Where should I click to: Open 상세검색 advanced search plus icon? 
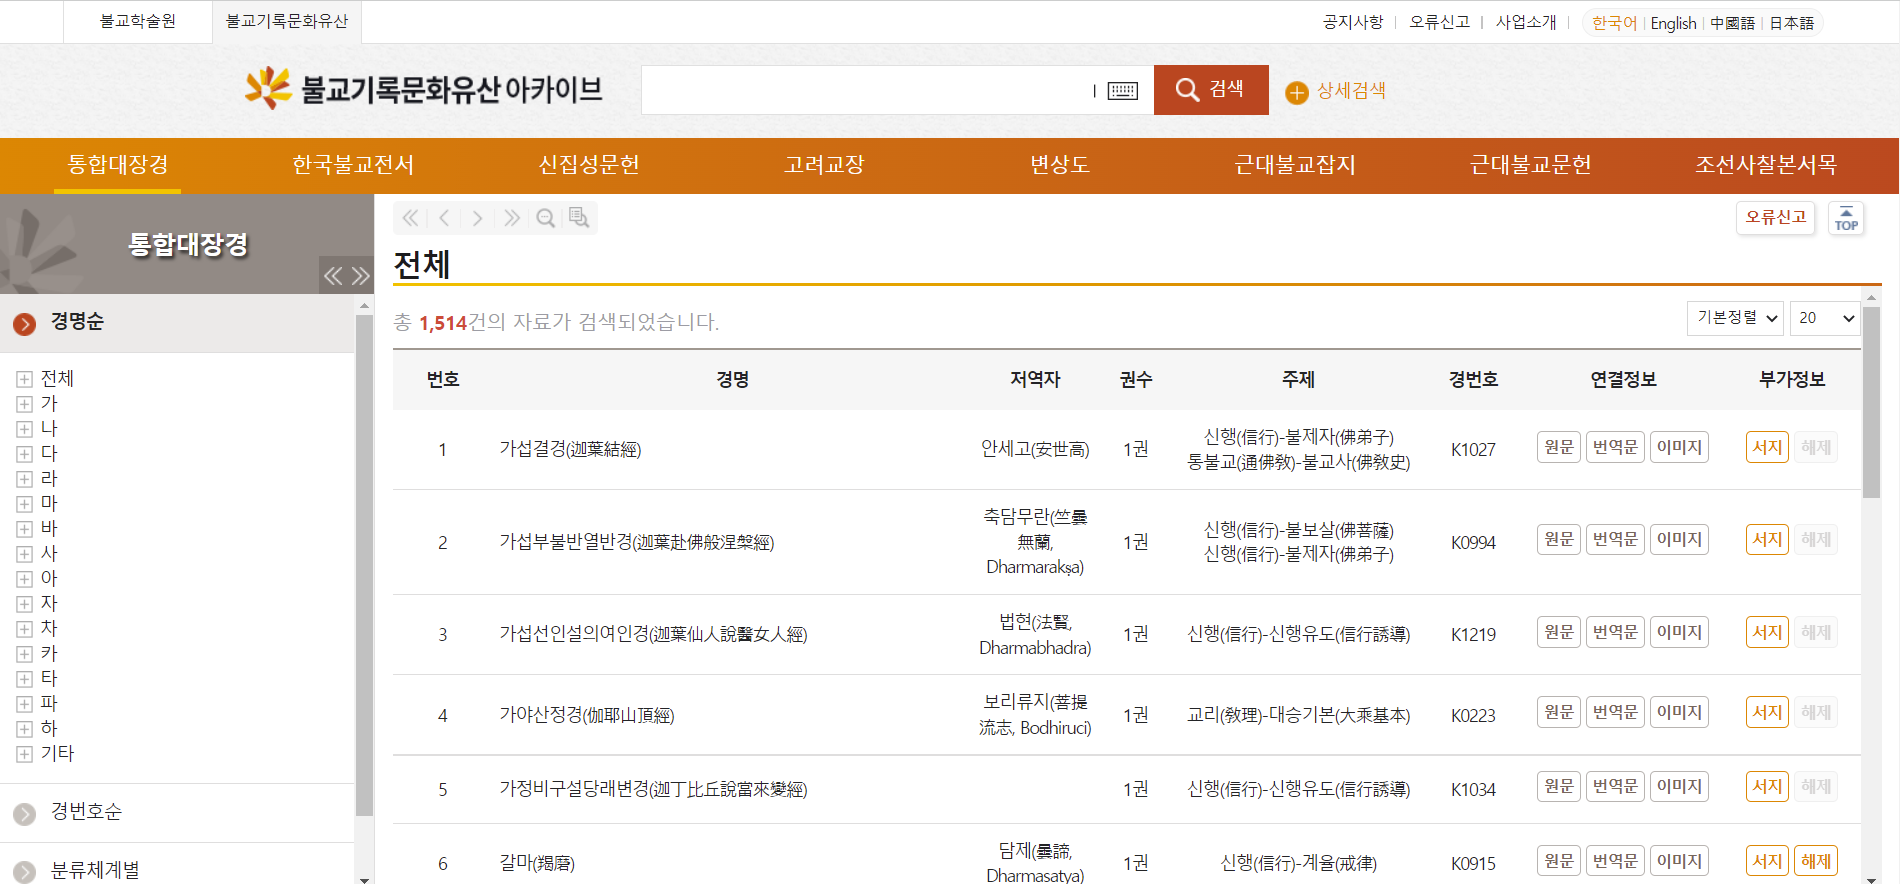coord(1296,92)
